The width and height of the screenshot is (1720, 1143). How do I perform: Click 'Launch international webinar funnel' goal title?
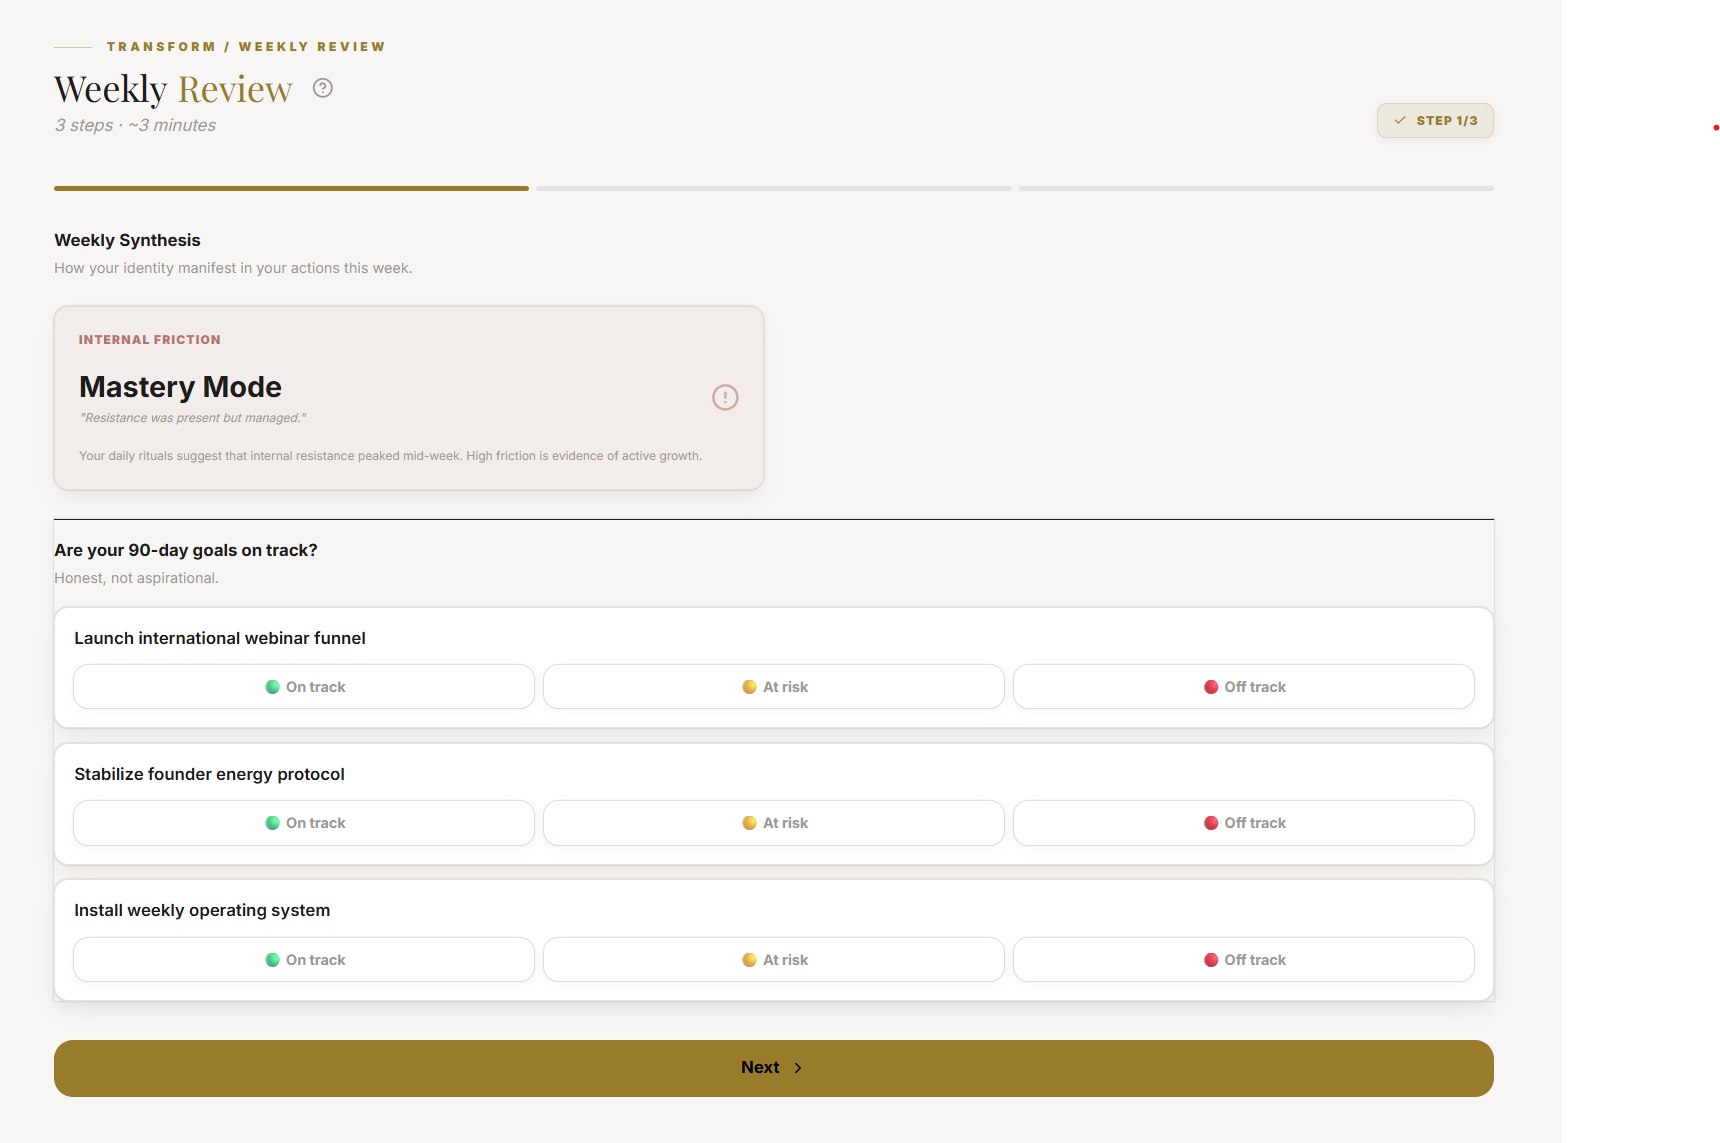pos(220,638)
